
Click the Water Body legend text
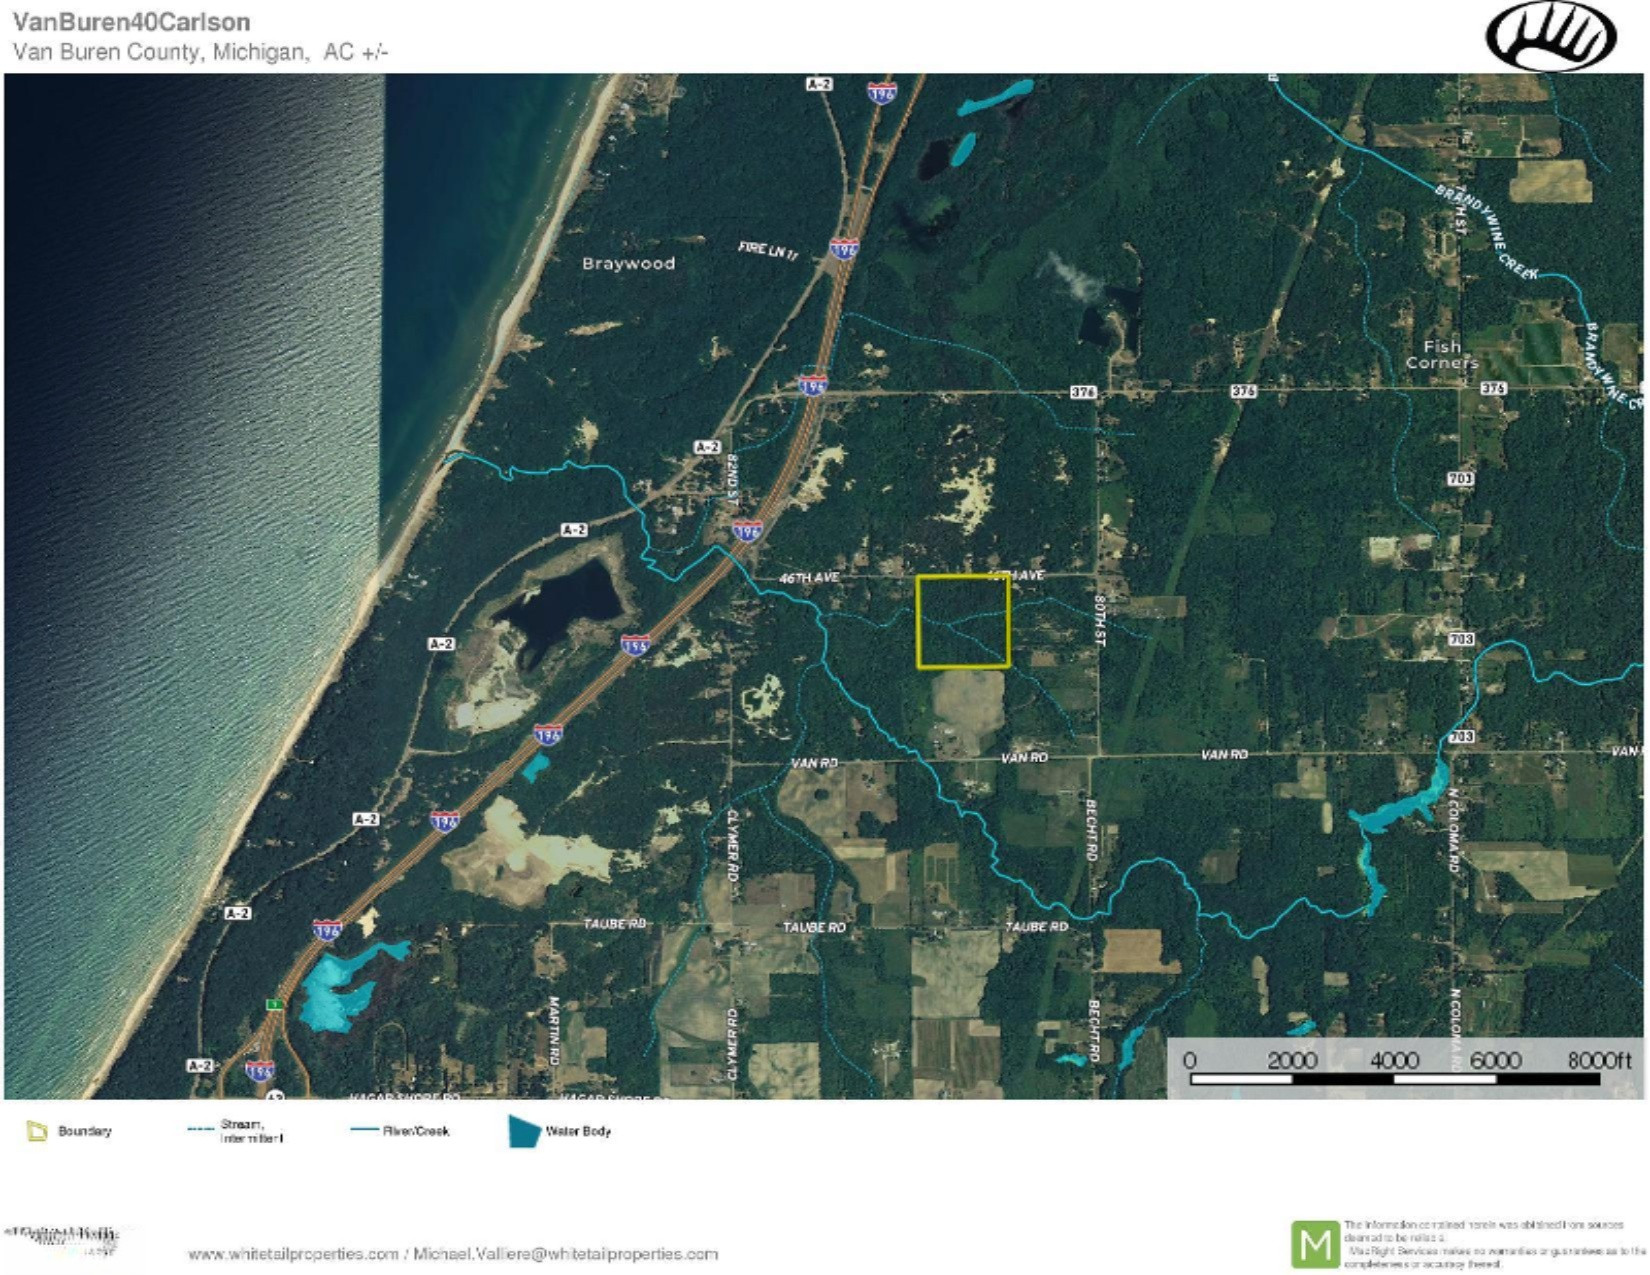(578, 1131)
